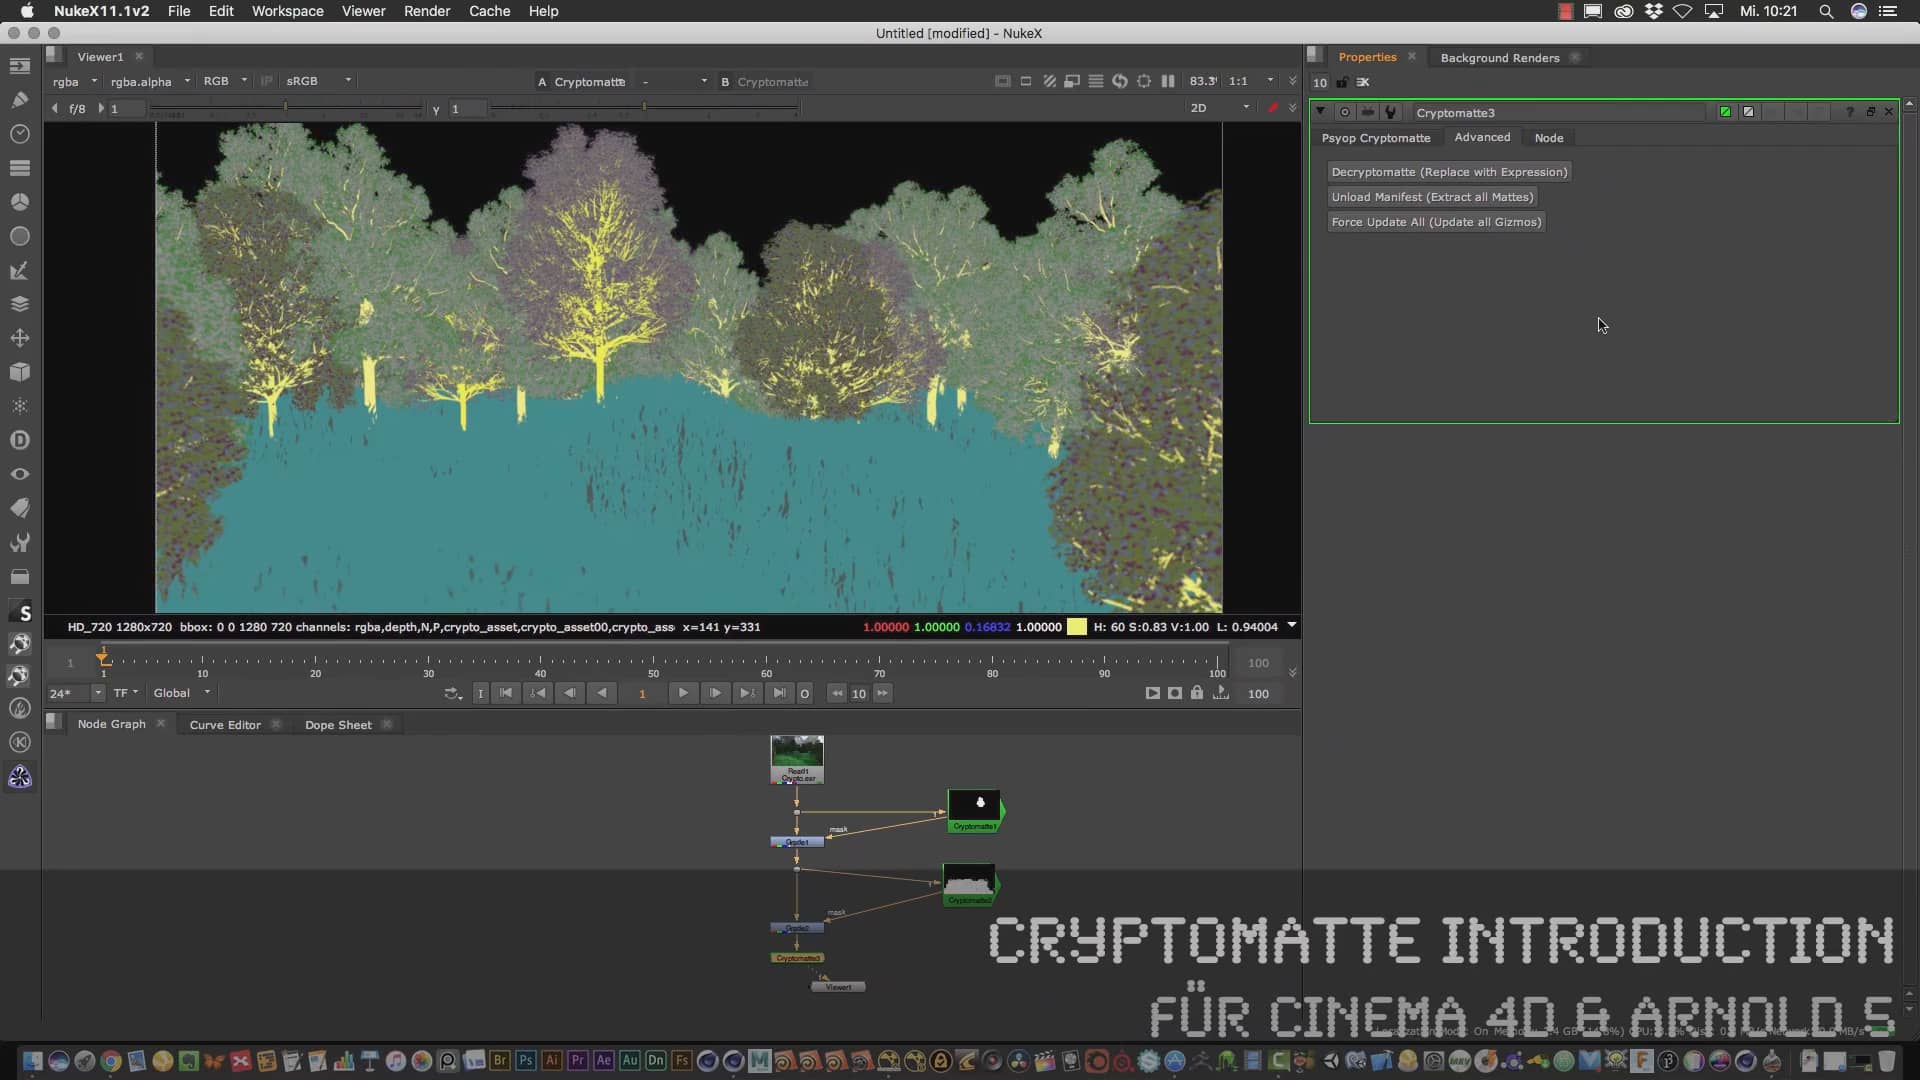Screen dimensions: 1920x1080
Task: Toggle the Cryptomatte3 node enable checkbox
Action: (1725, 112)
